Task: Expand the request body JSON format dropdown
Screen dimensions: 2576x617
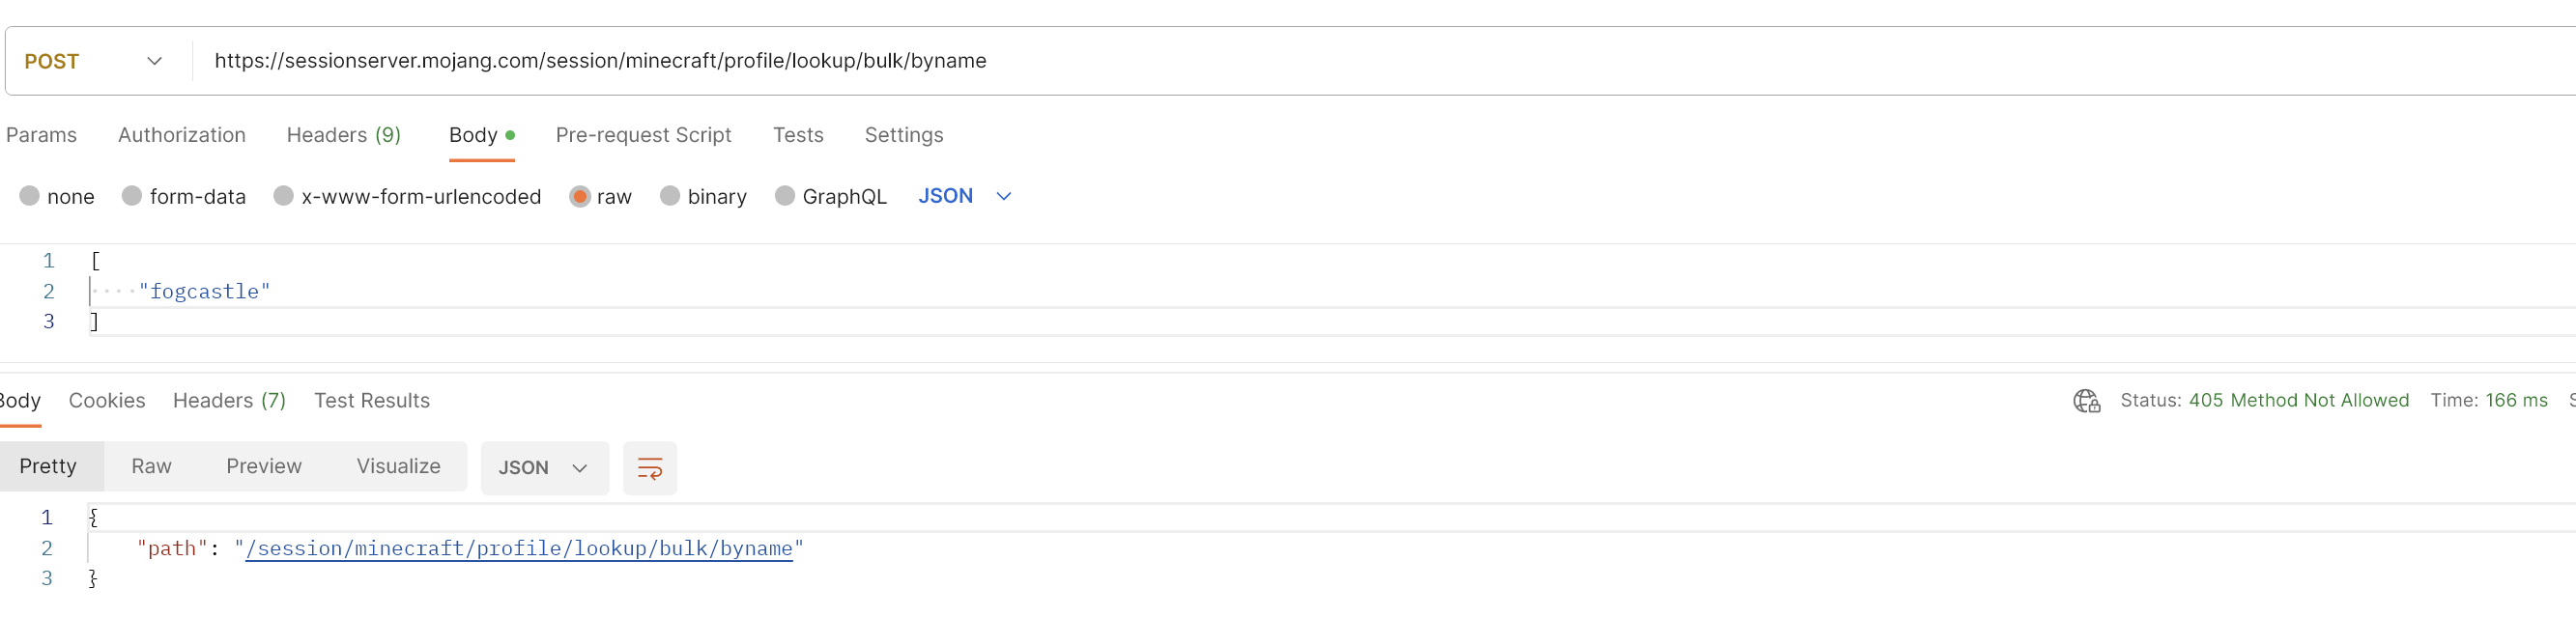Action: click(x=965, y=196)
